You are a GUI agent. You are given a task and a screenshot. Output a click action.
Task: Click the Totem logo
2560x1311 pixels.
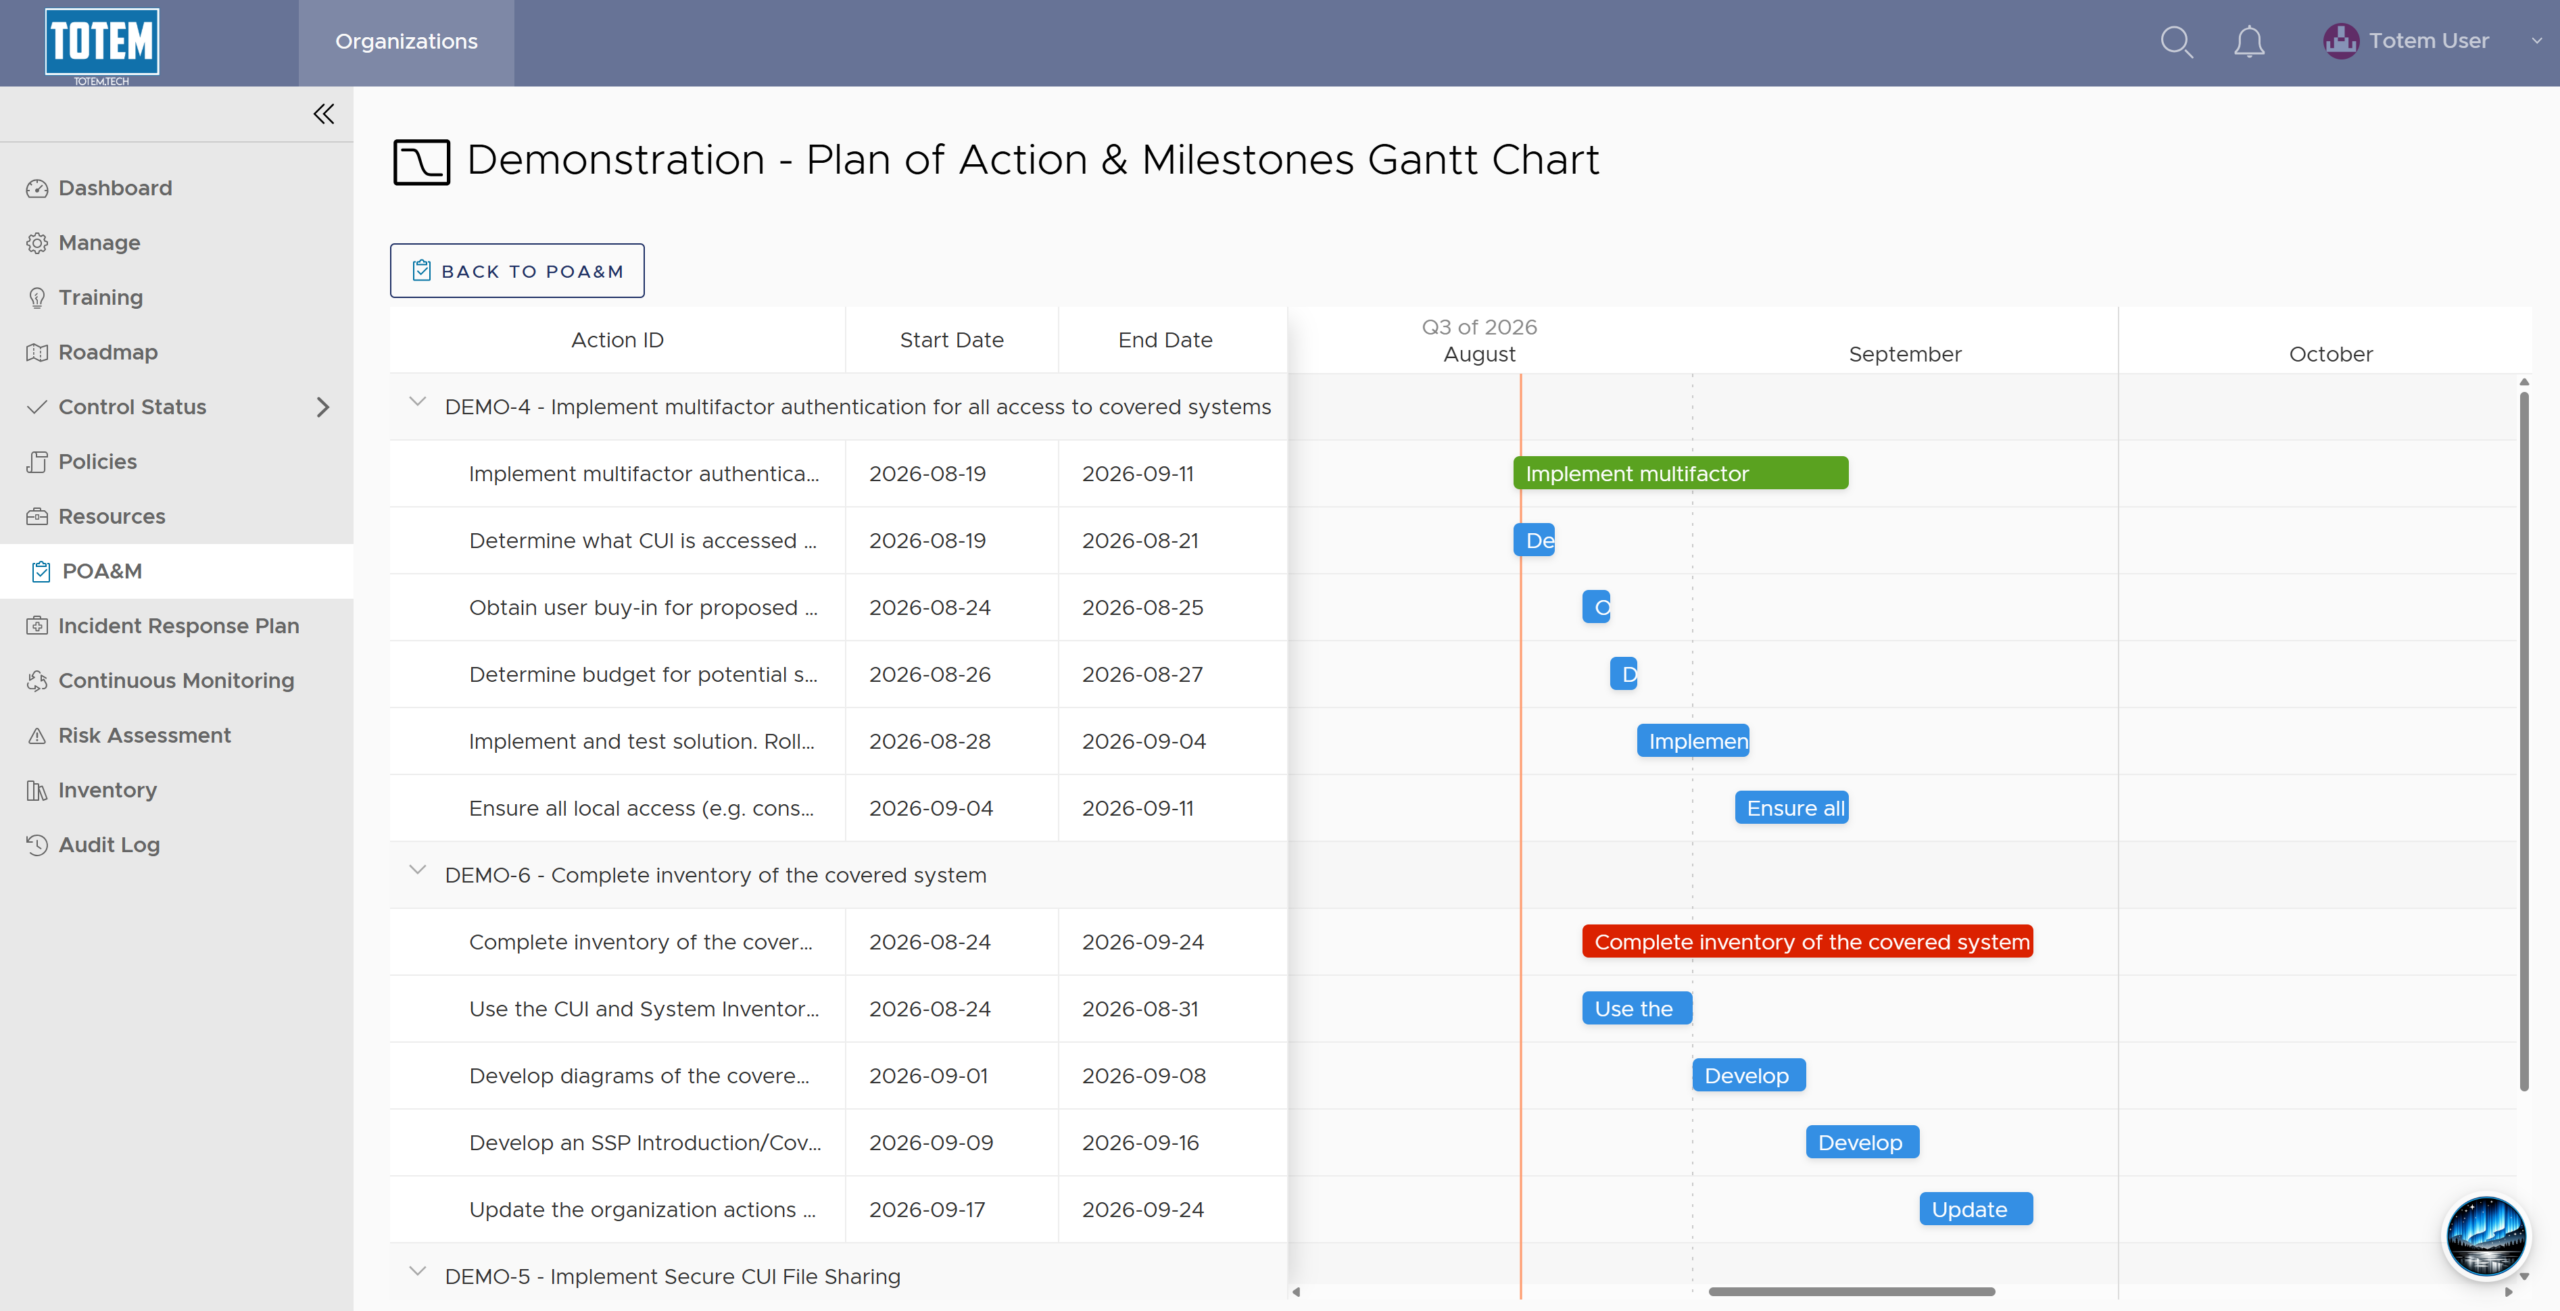[x=102, y=44]
